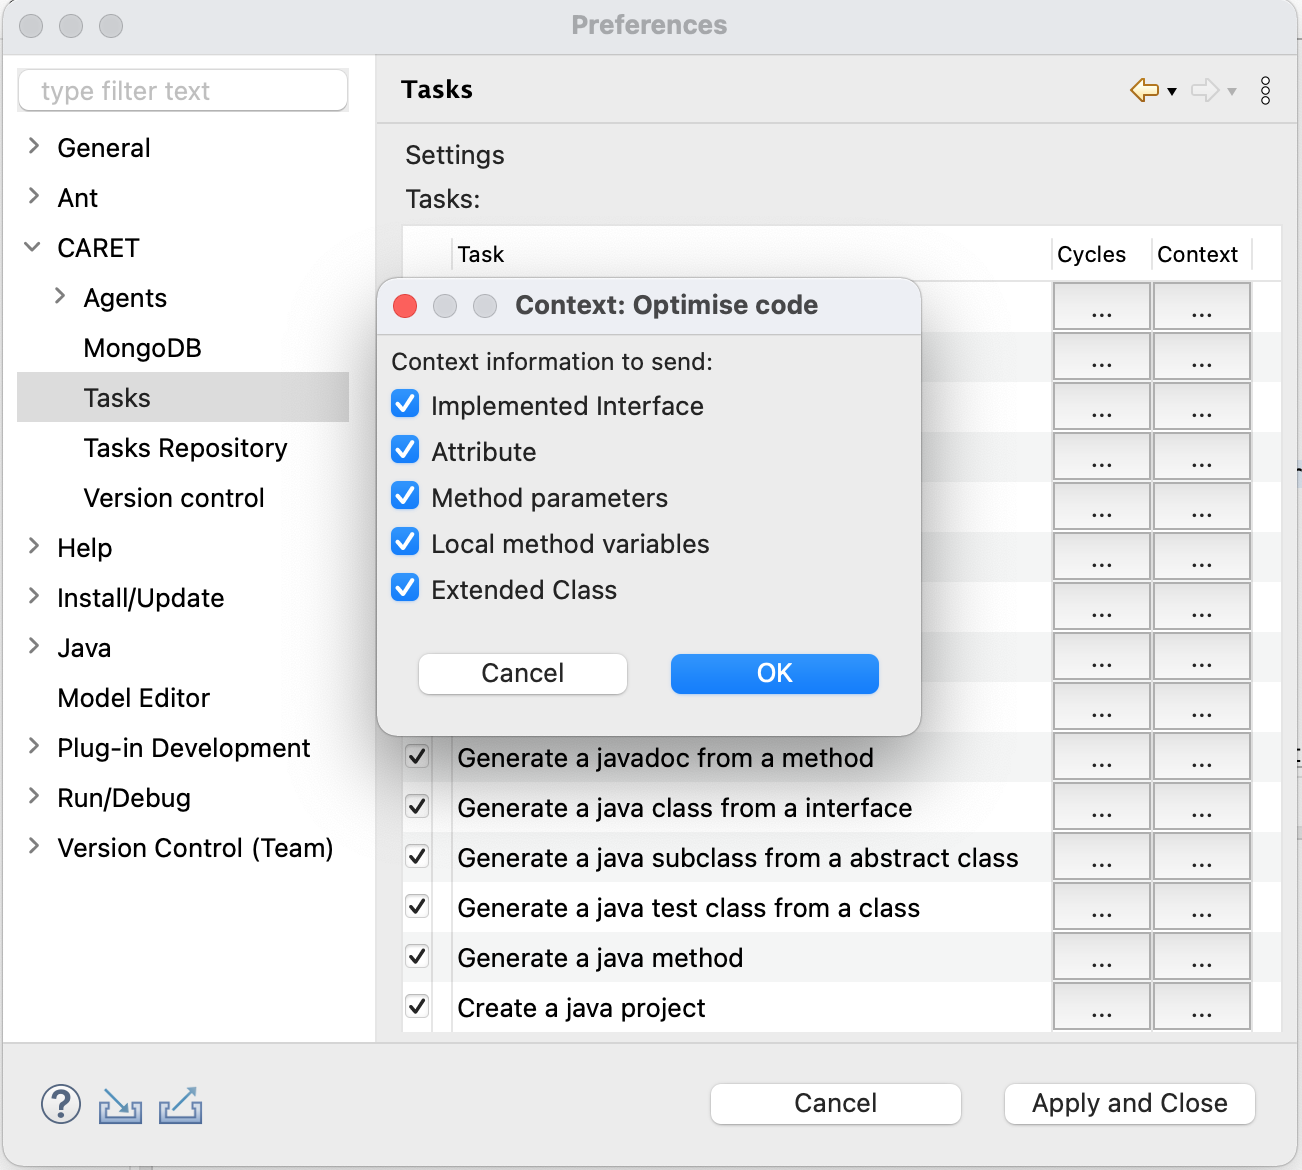Click Apply and Close
1302x1170 pixels.
tap(1129, 1104)
